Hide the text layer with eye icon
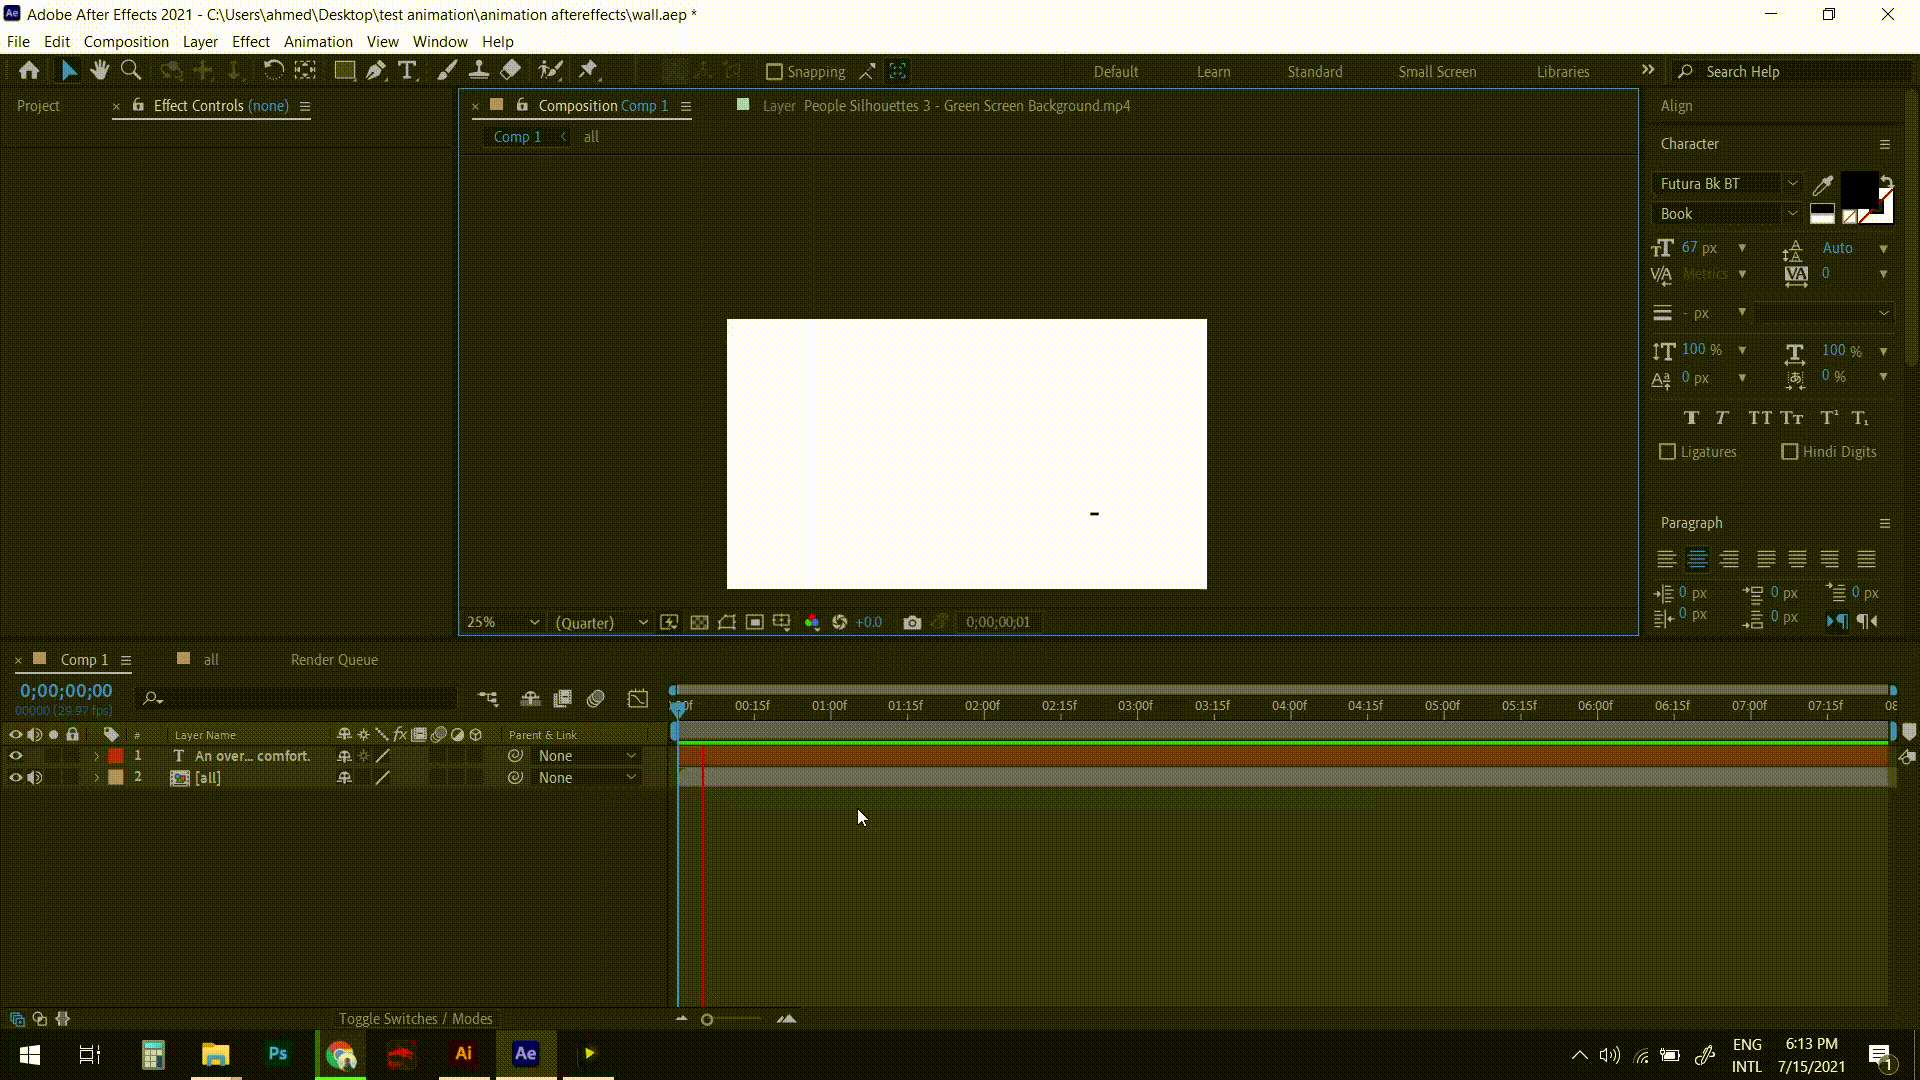 click(15, 756)
